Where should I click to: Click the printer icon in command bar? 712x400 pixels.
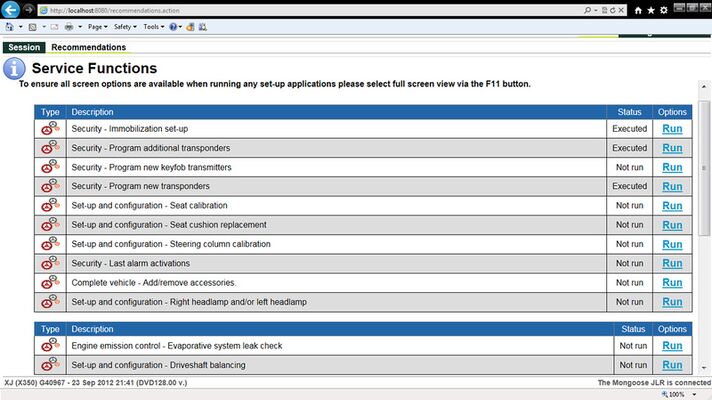tap(68, 27)
